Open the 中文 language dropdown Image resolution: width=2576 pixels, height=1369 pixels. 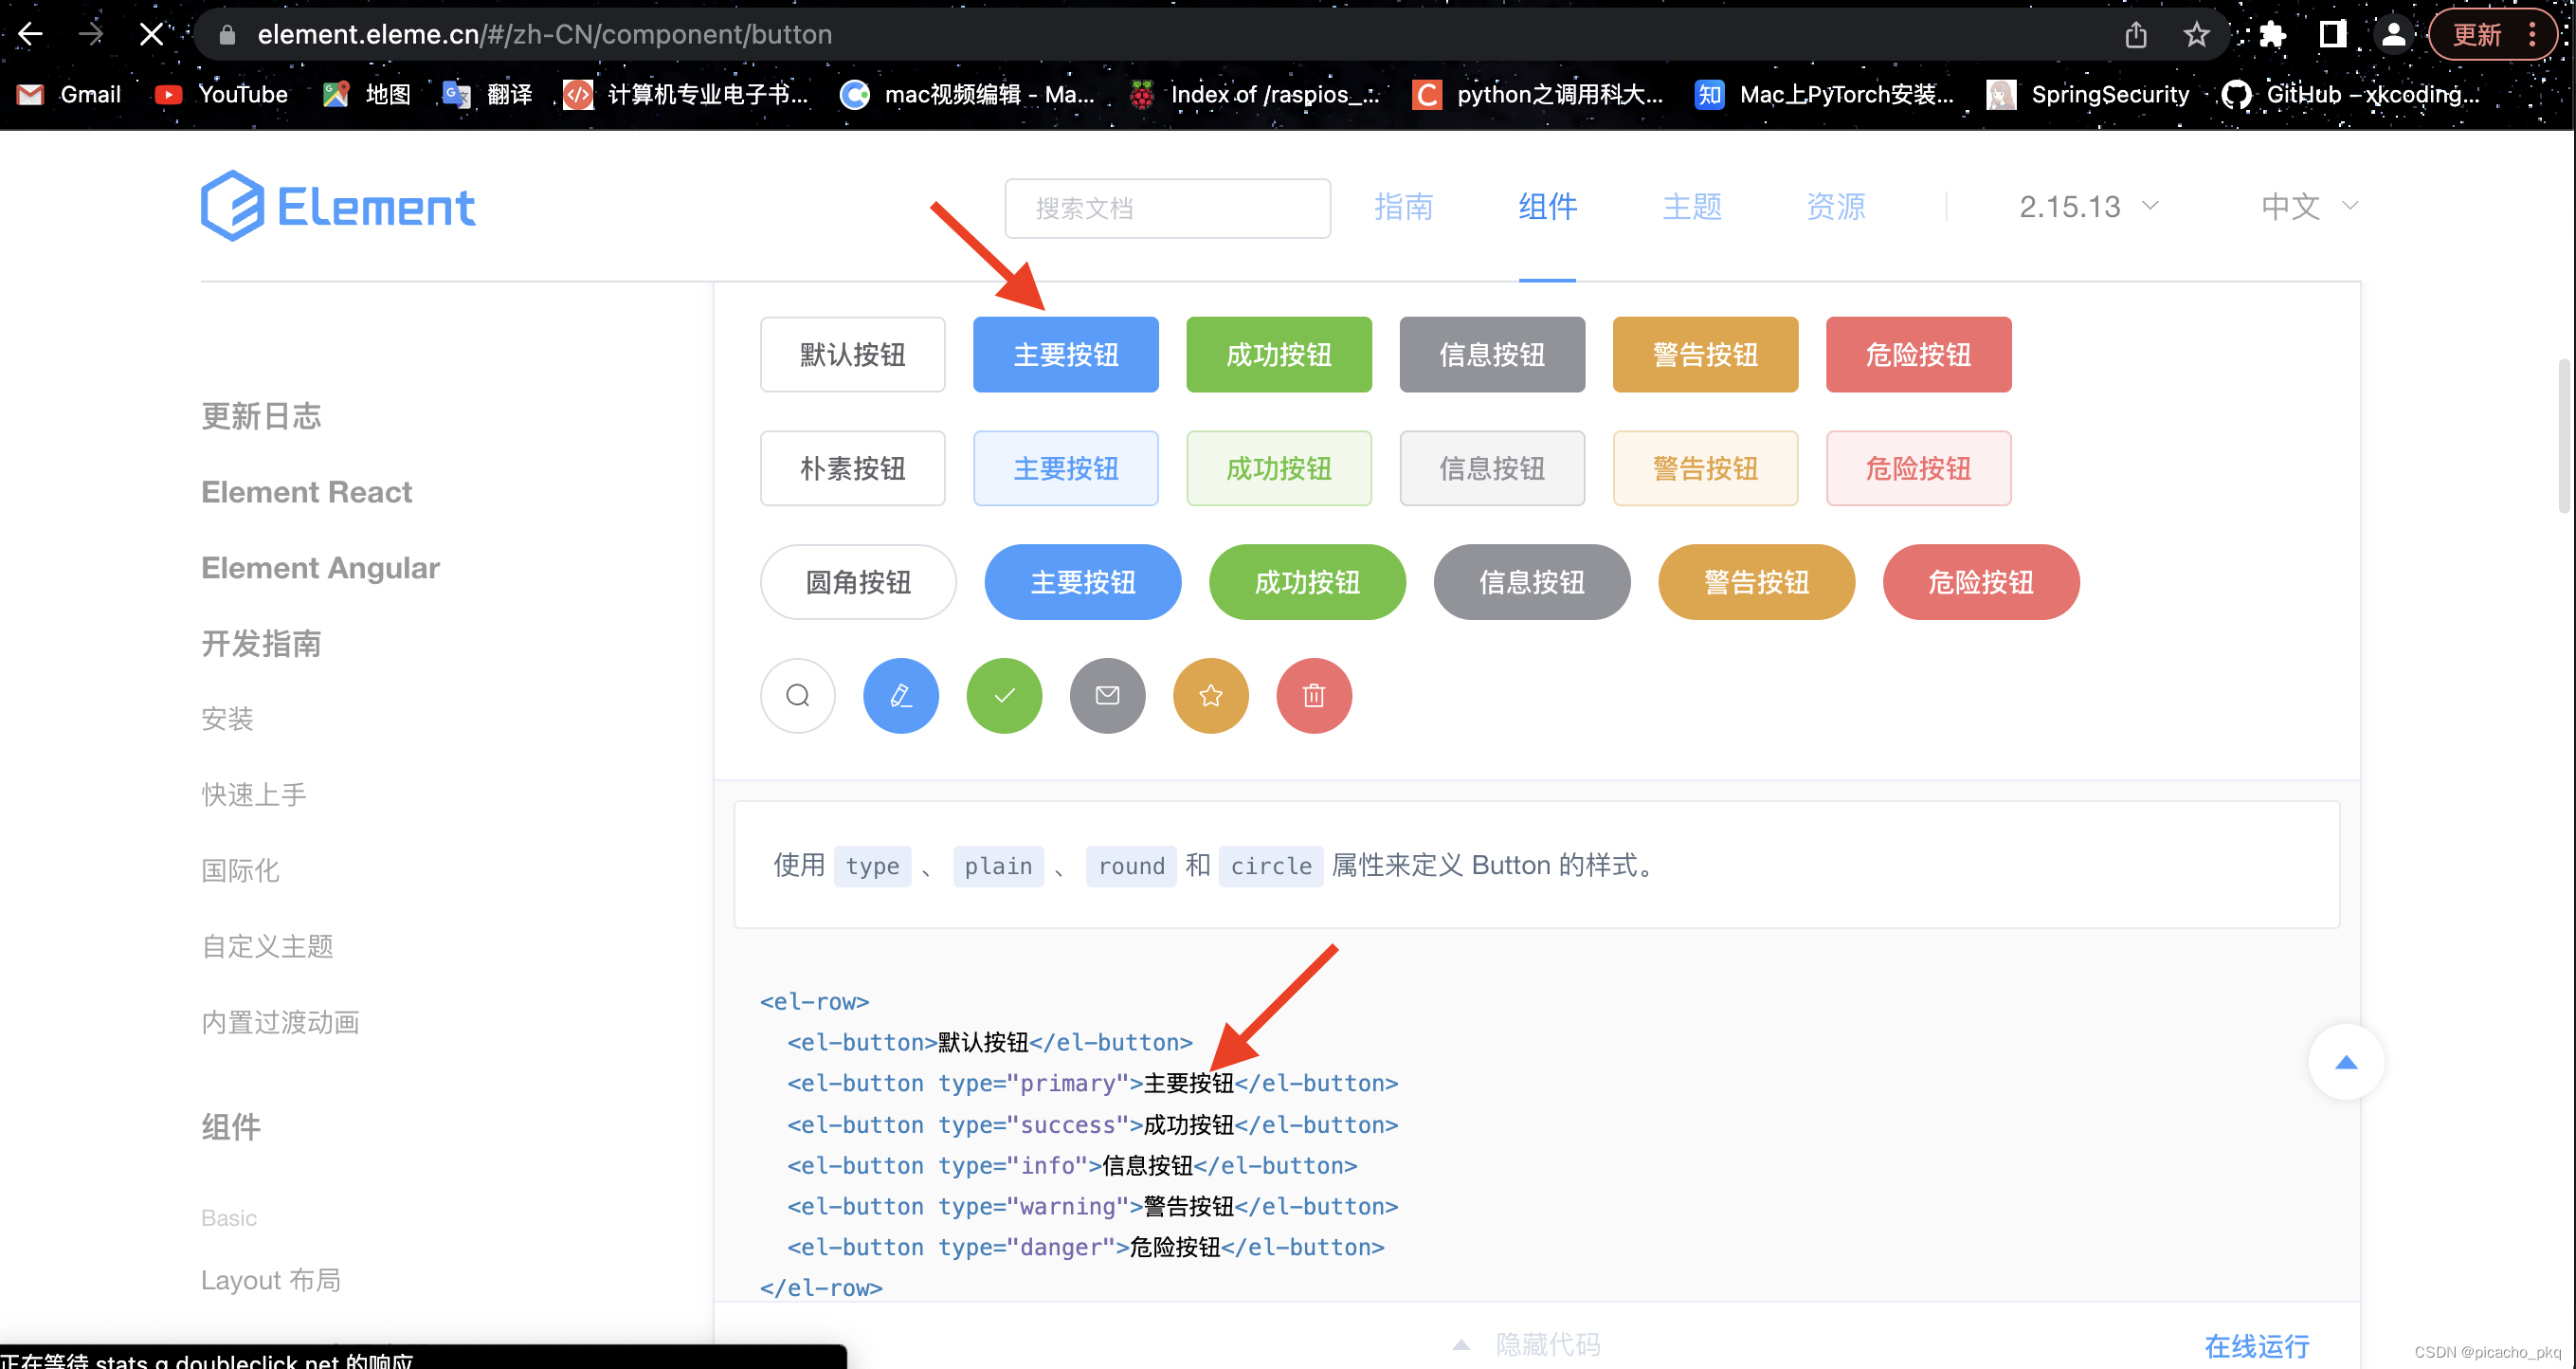pyautogui.click(x=2309, y=206)
